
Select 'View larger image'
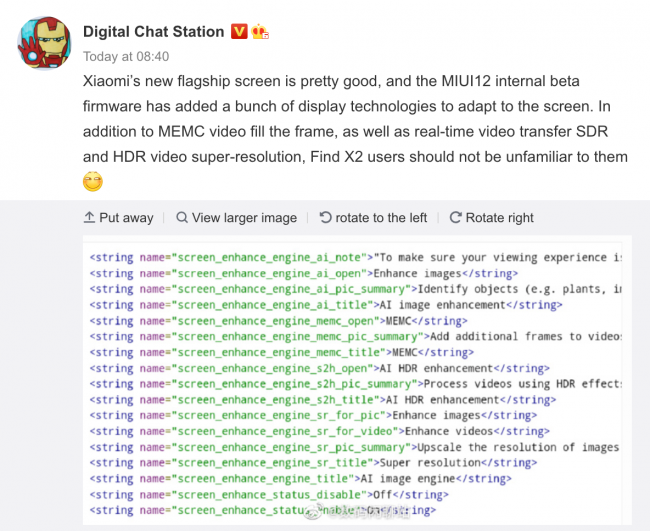pyautogui.click(x=244, y=218)
